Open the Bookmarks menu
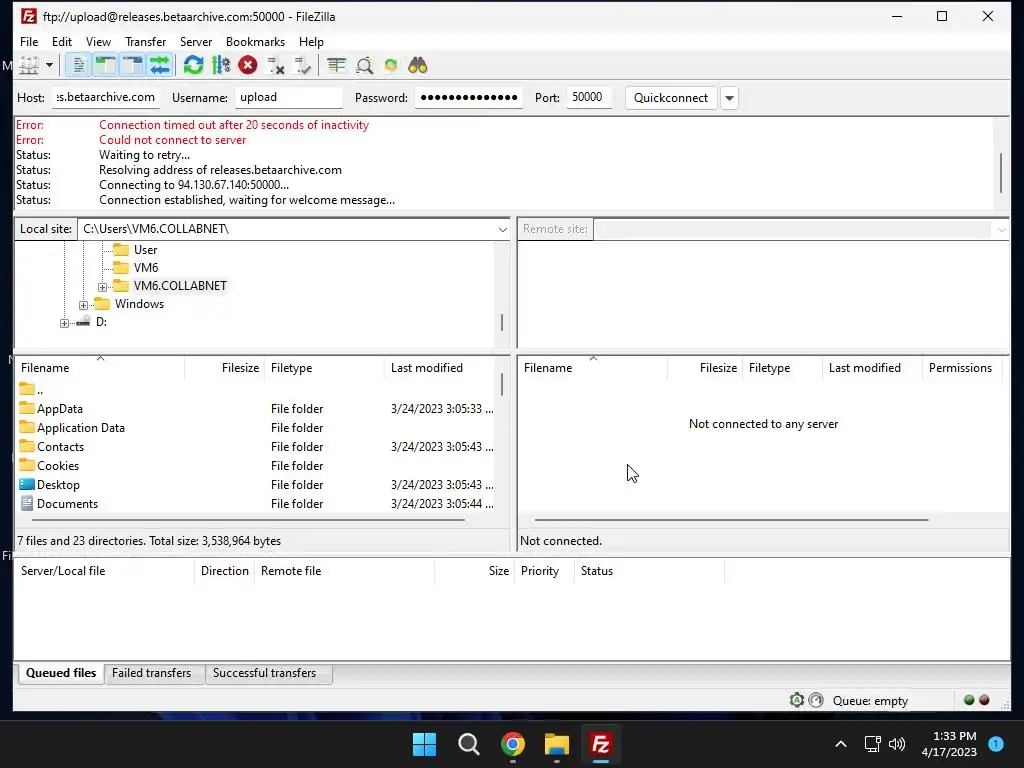Viewport: 1024px width, 768px height. pos(255,42)
